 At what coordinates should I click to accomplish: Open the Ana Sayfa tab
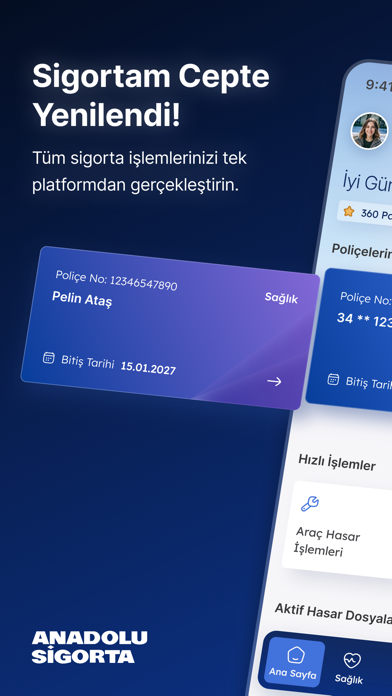click(x=294, y=662)
